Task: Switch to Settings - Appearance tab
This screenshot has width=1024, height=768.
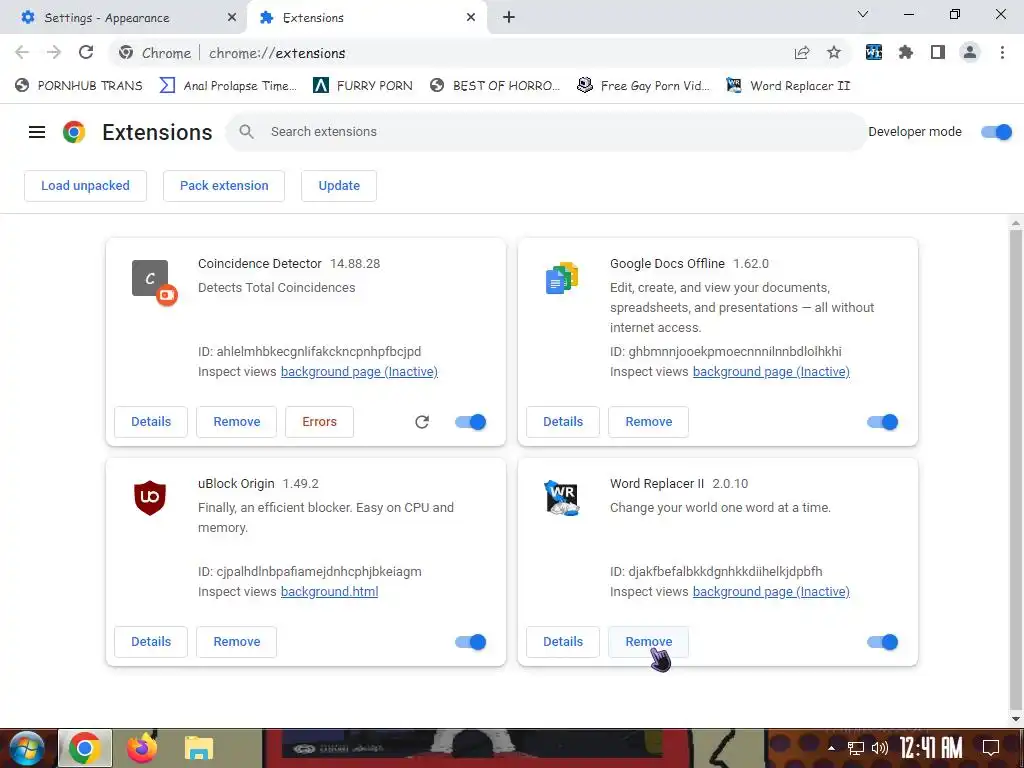Action: coord(123,18)
